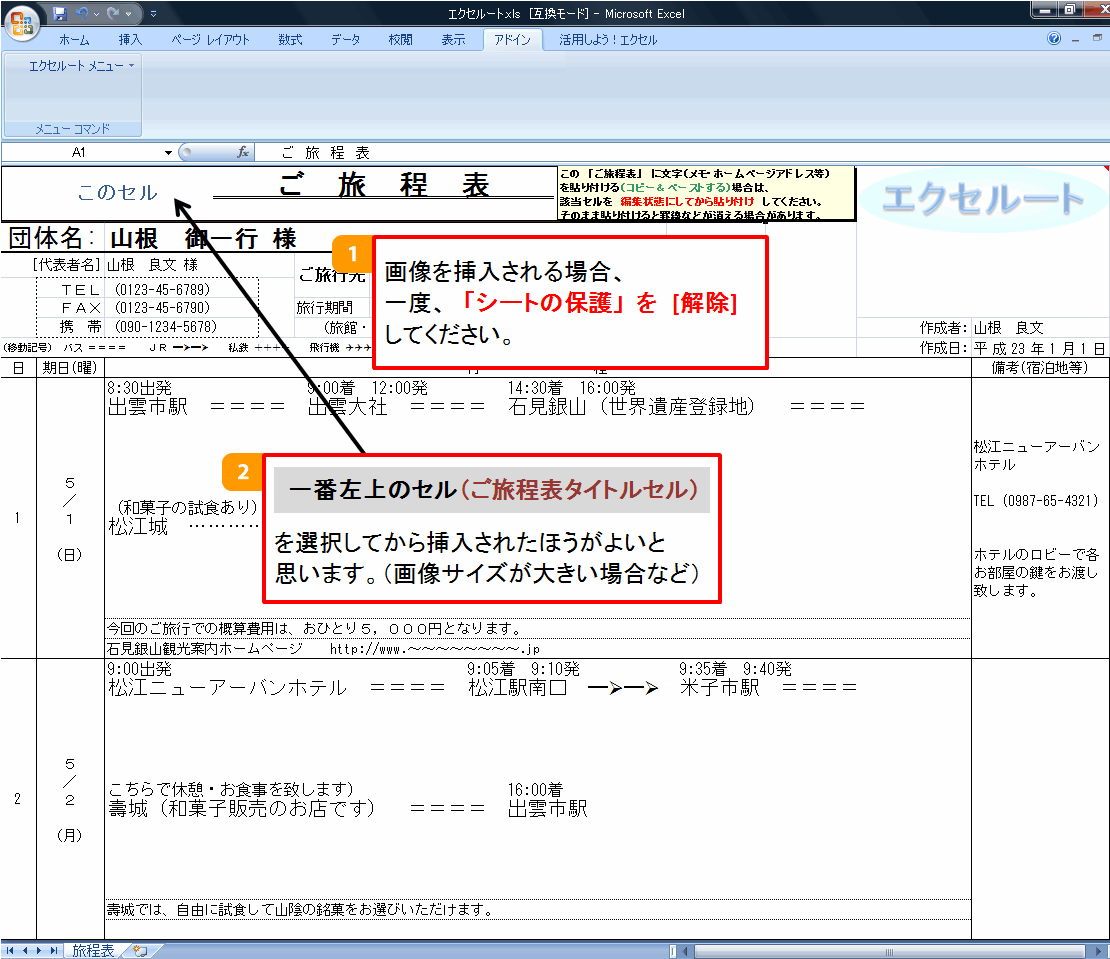The height and width of the screenshot is (959, 1110).
Task: Go to previous sheet navigation arrow
Action: coord(24,951)
